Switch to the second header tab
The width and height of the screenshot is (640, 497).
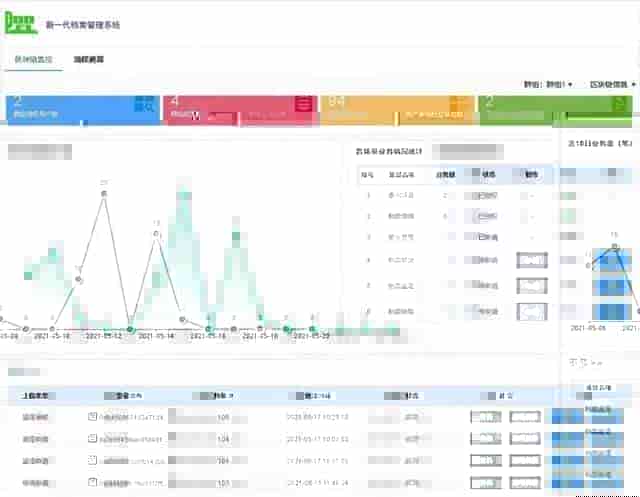(x=89, y=60)
